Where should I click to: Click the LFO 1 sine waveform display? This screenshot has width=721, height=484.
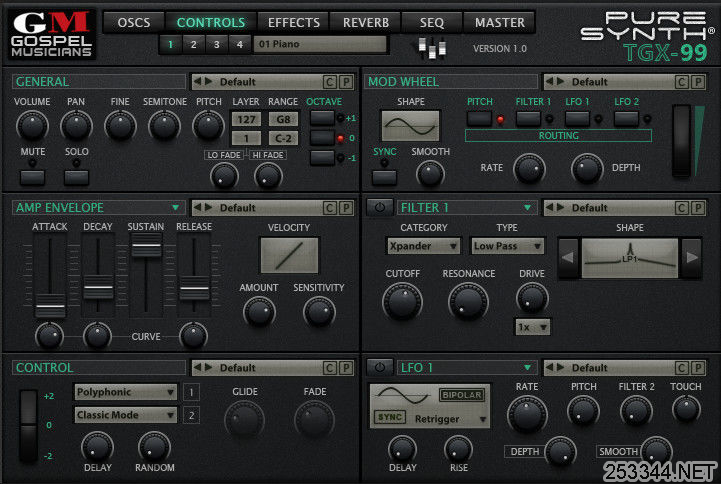point(404,395)
